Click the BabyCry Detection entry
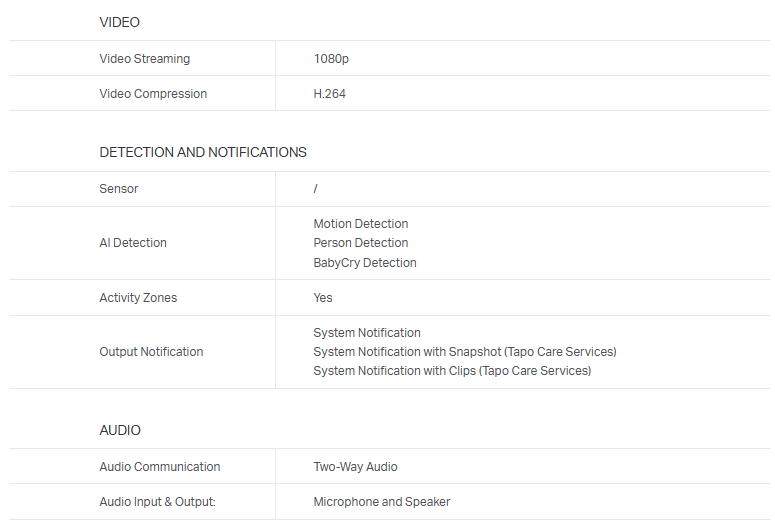The width and height of the screenshot is (775, 530). point(365,263)
